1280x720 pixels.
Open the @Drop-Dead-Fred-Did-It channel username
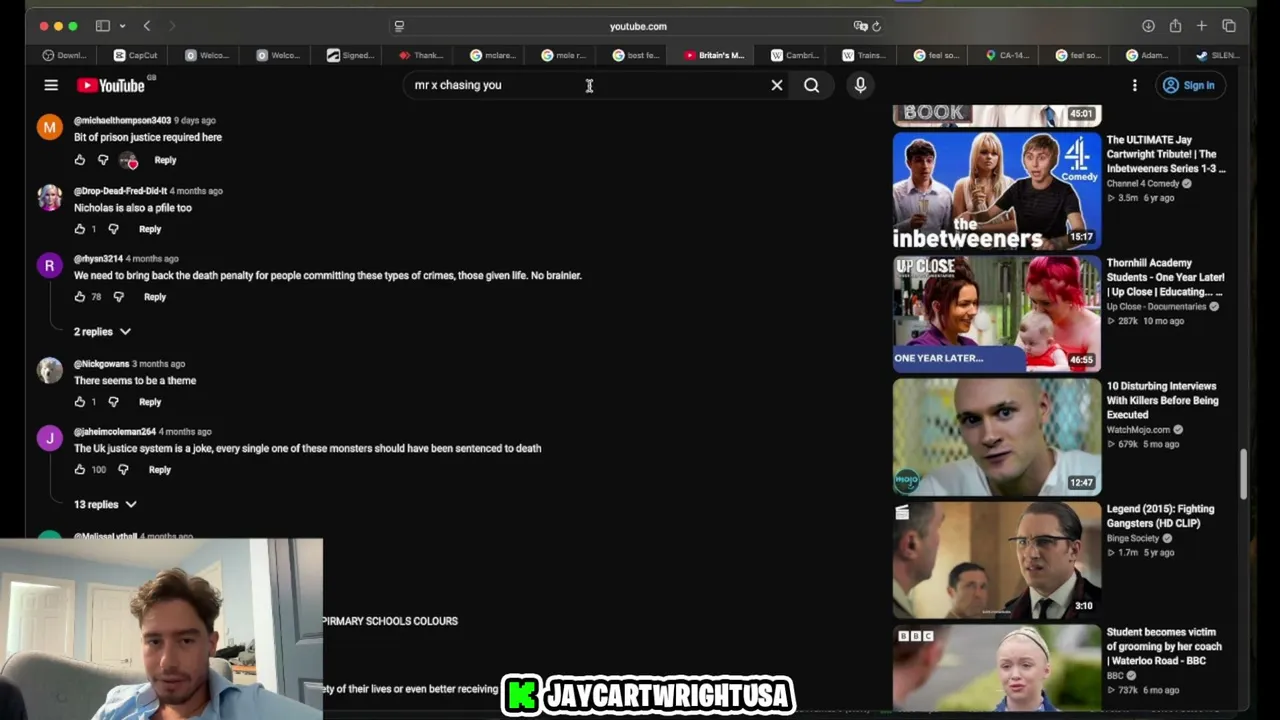[120, 191]
